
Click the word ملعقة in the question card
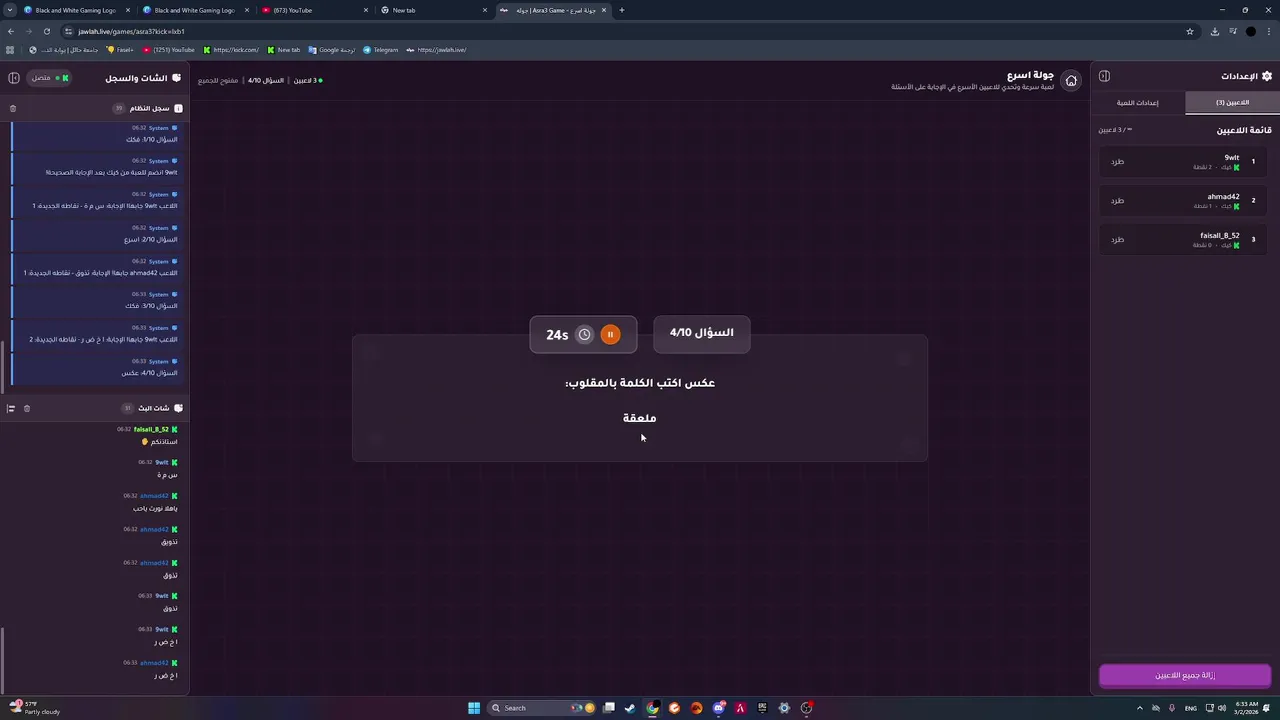639,418
